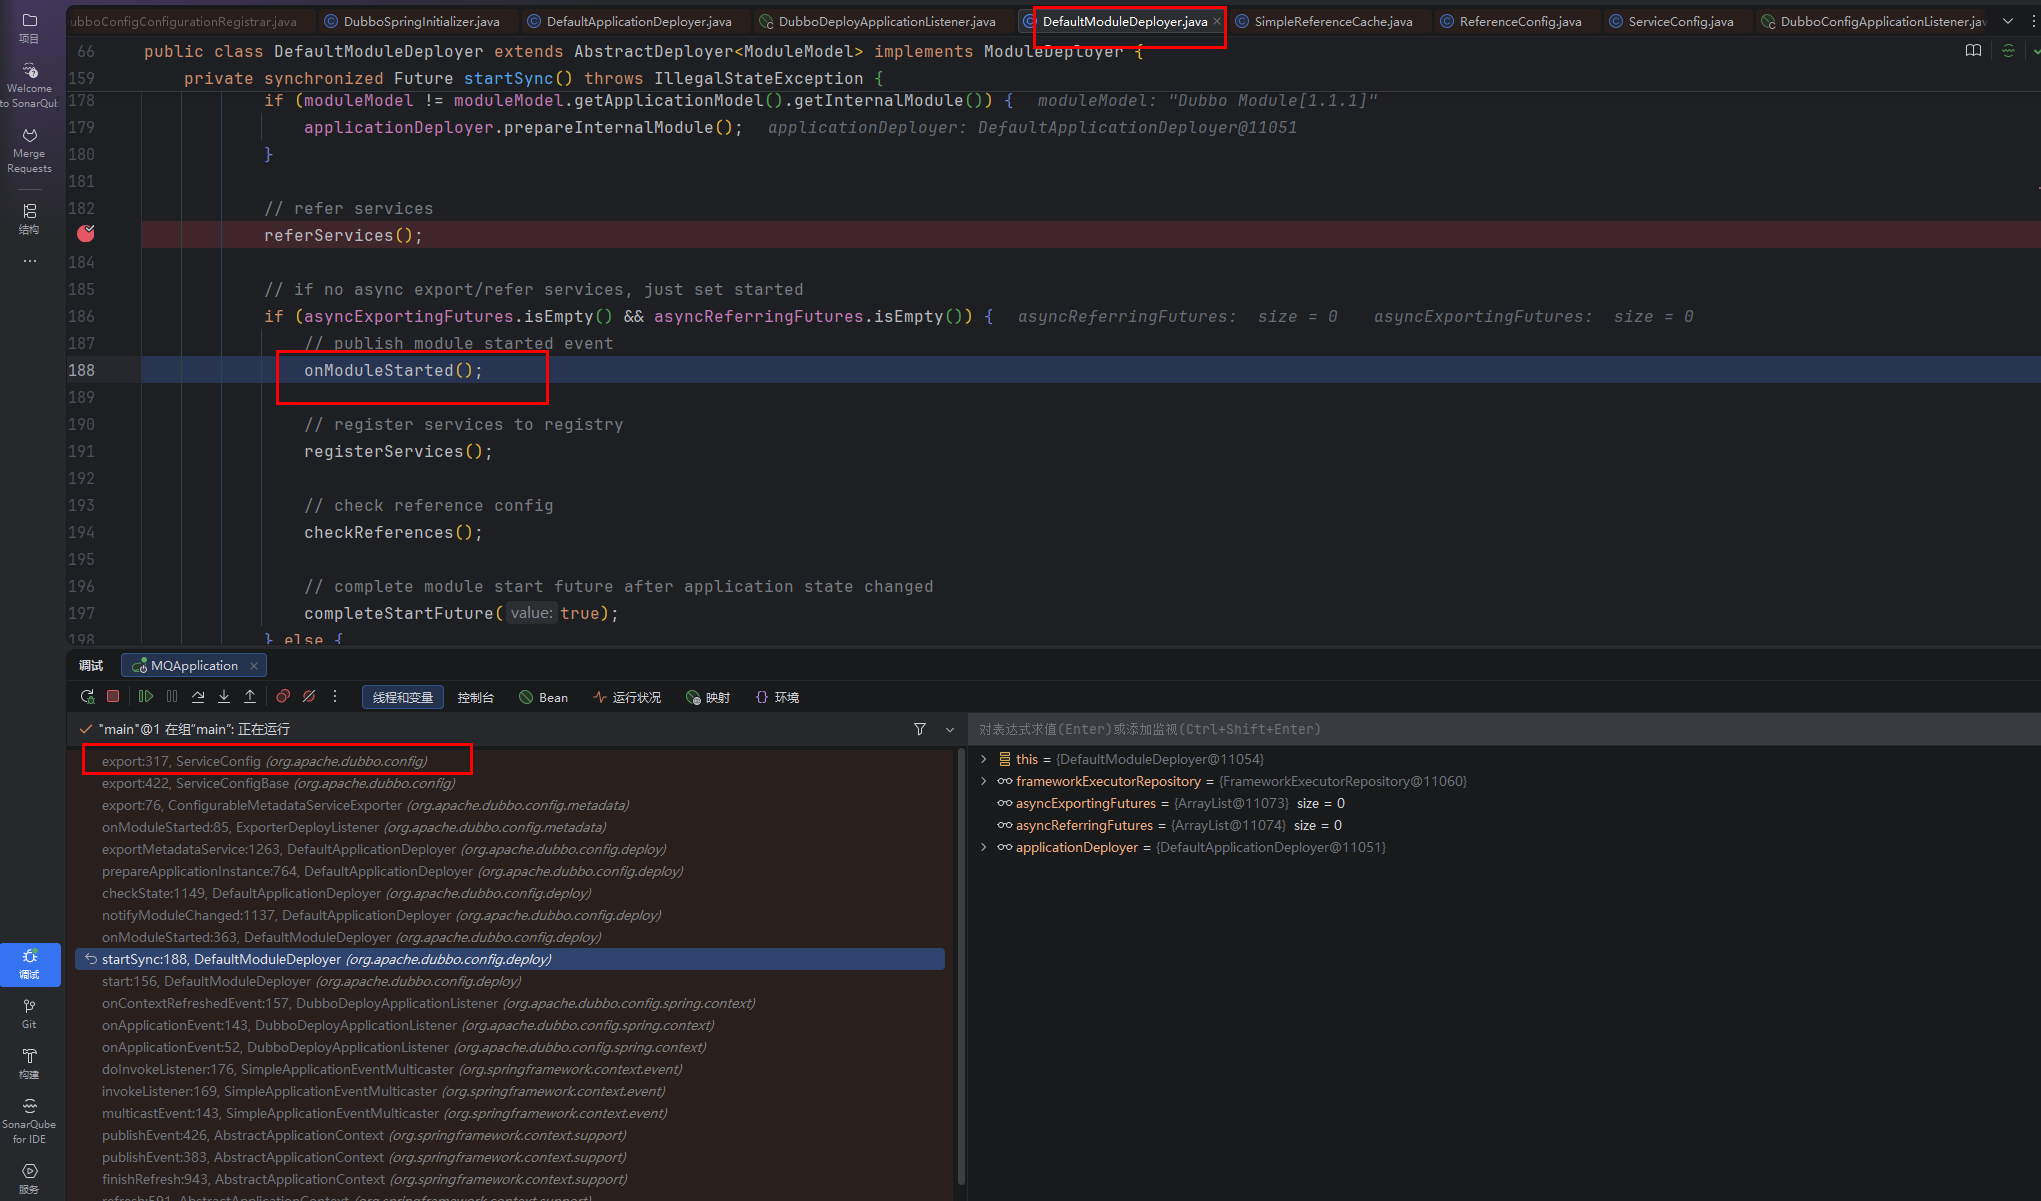Screen dimensions: 2041x1201
Task: Stop the MQApplication debug session
Action: tap(113, 697)
